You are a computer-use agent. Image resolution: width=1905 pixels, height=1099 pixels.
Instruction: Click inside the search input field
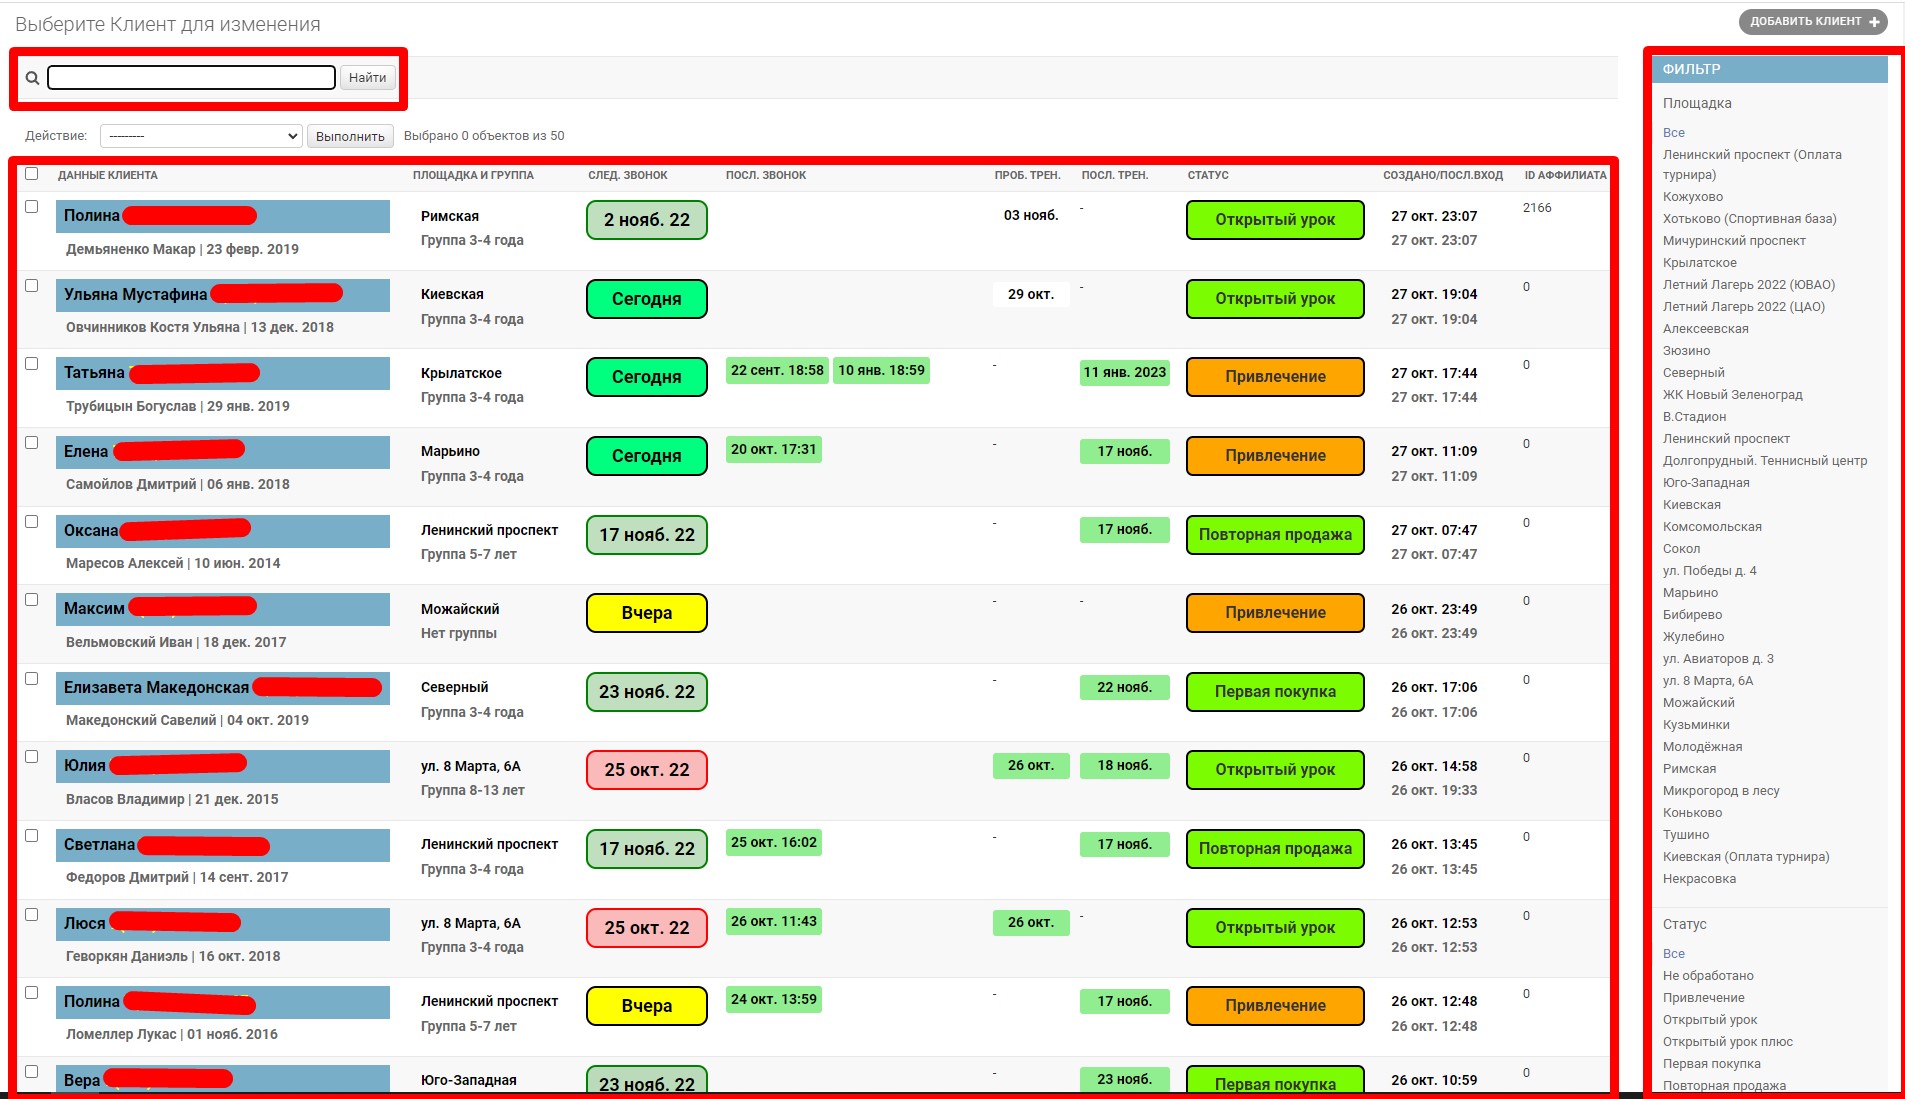(190, 77)
